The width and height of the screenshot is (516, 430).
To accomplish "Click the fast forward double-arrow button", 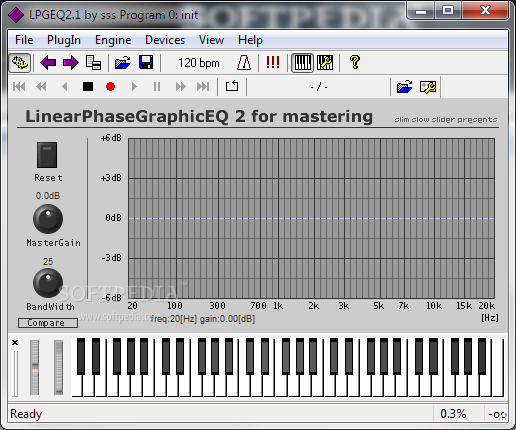I will click(180, 87).
